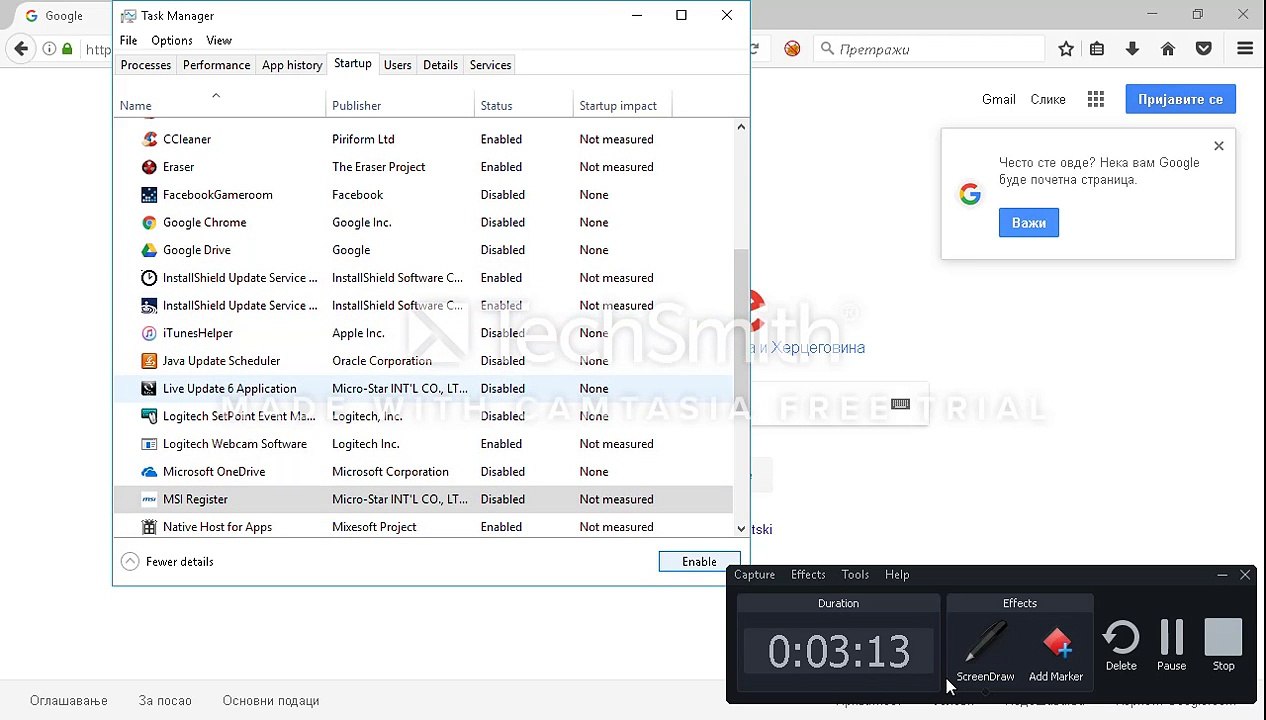The image size is (1266, 720).
Task: Switch to the Users tab
Action: click(x=397, y=65)
